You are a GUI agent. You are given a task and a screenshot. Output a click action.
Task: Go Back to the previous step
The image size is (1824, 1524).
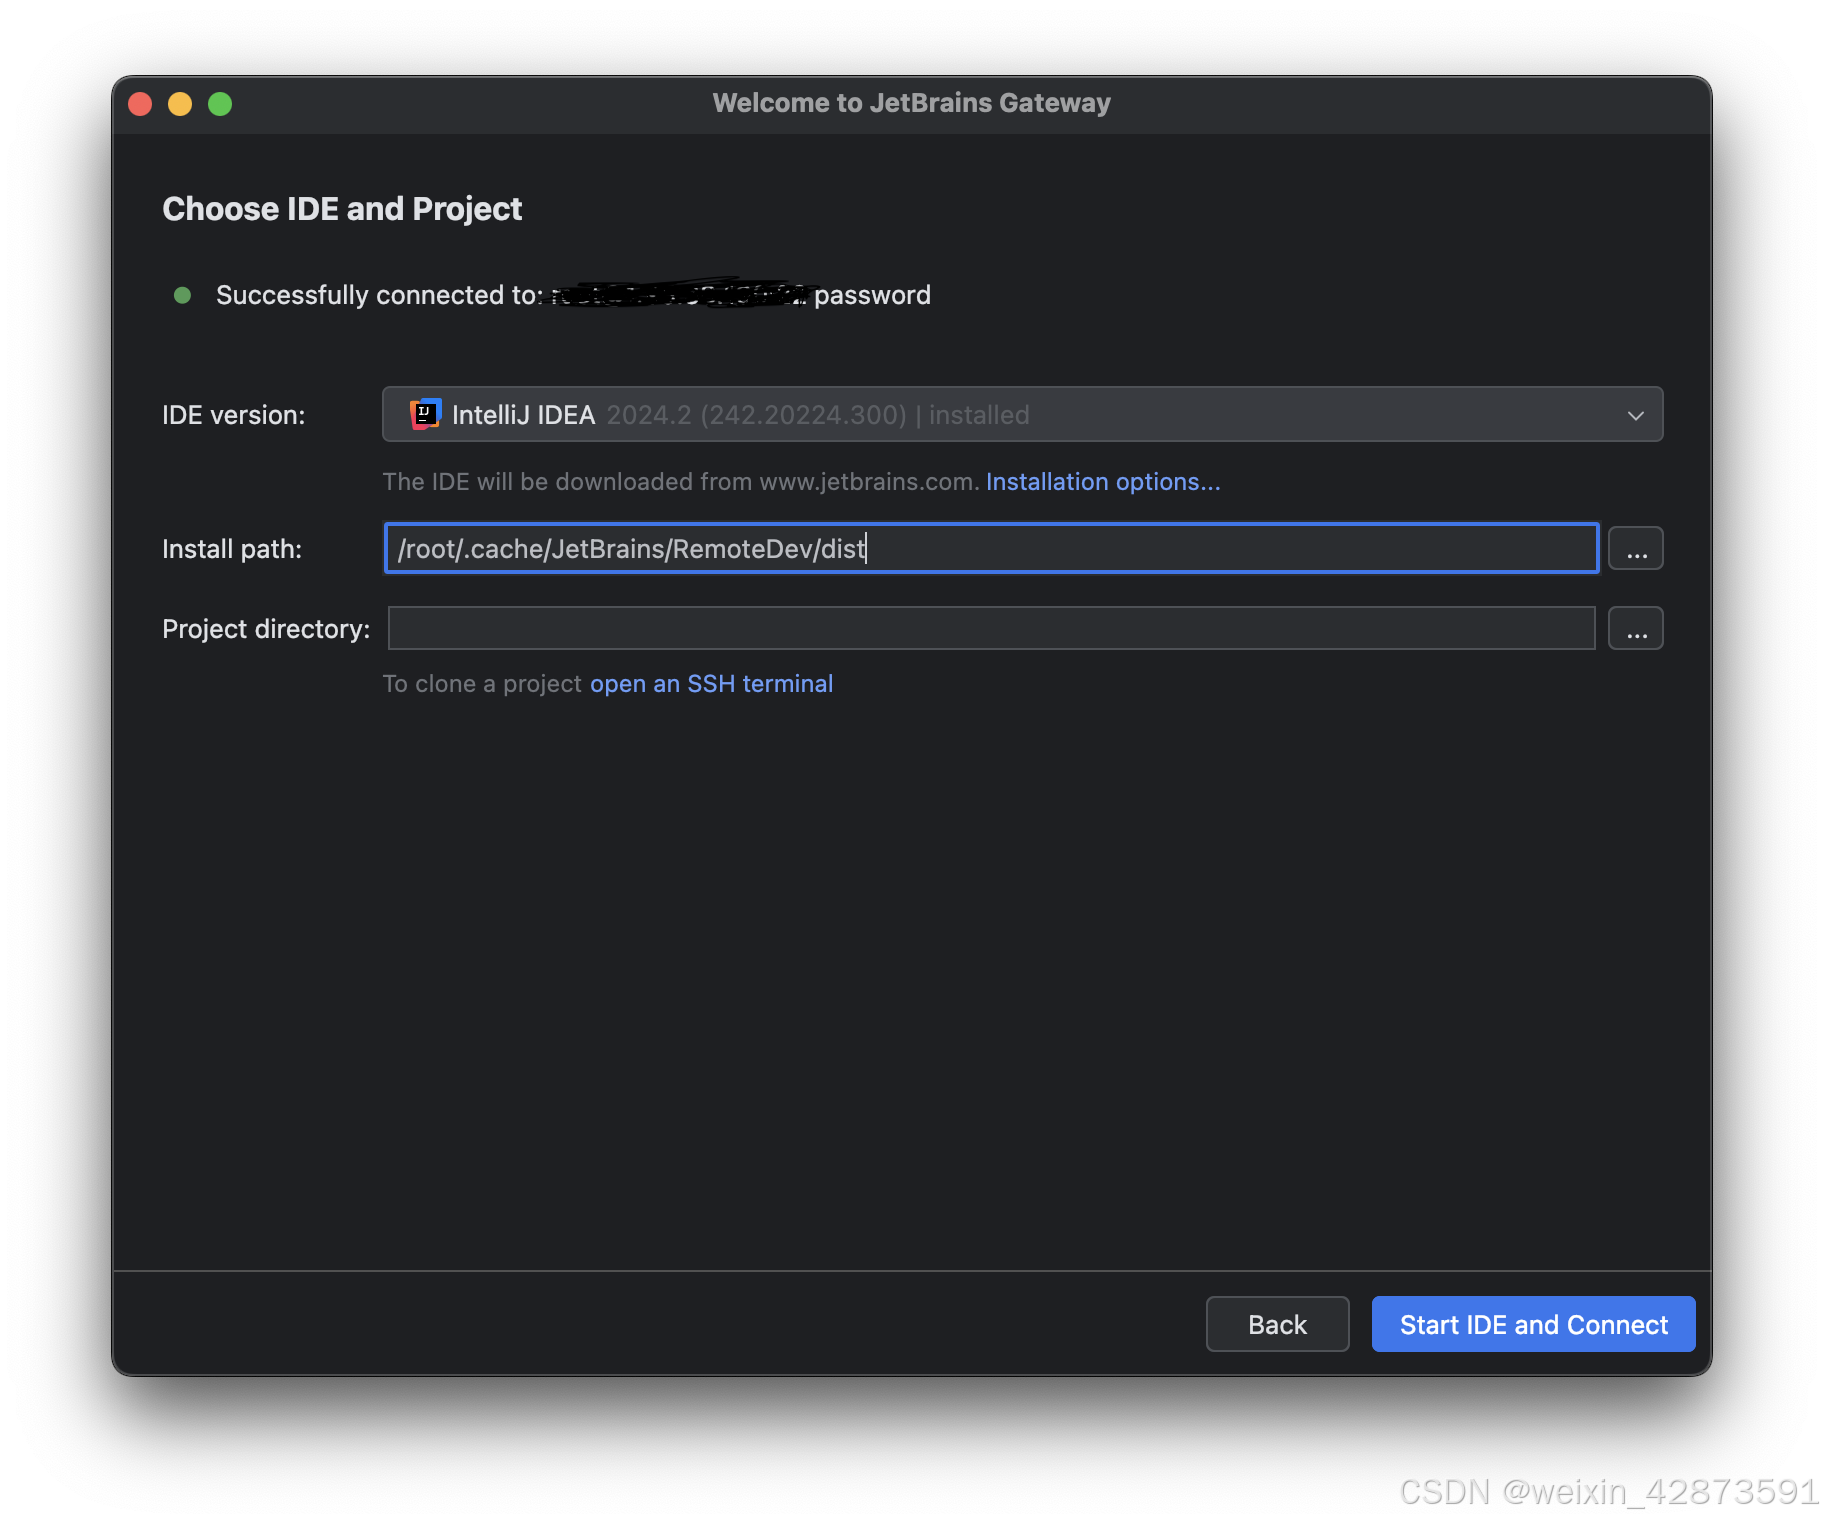1277,1324
